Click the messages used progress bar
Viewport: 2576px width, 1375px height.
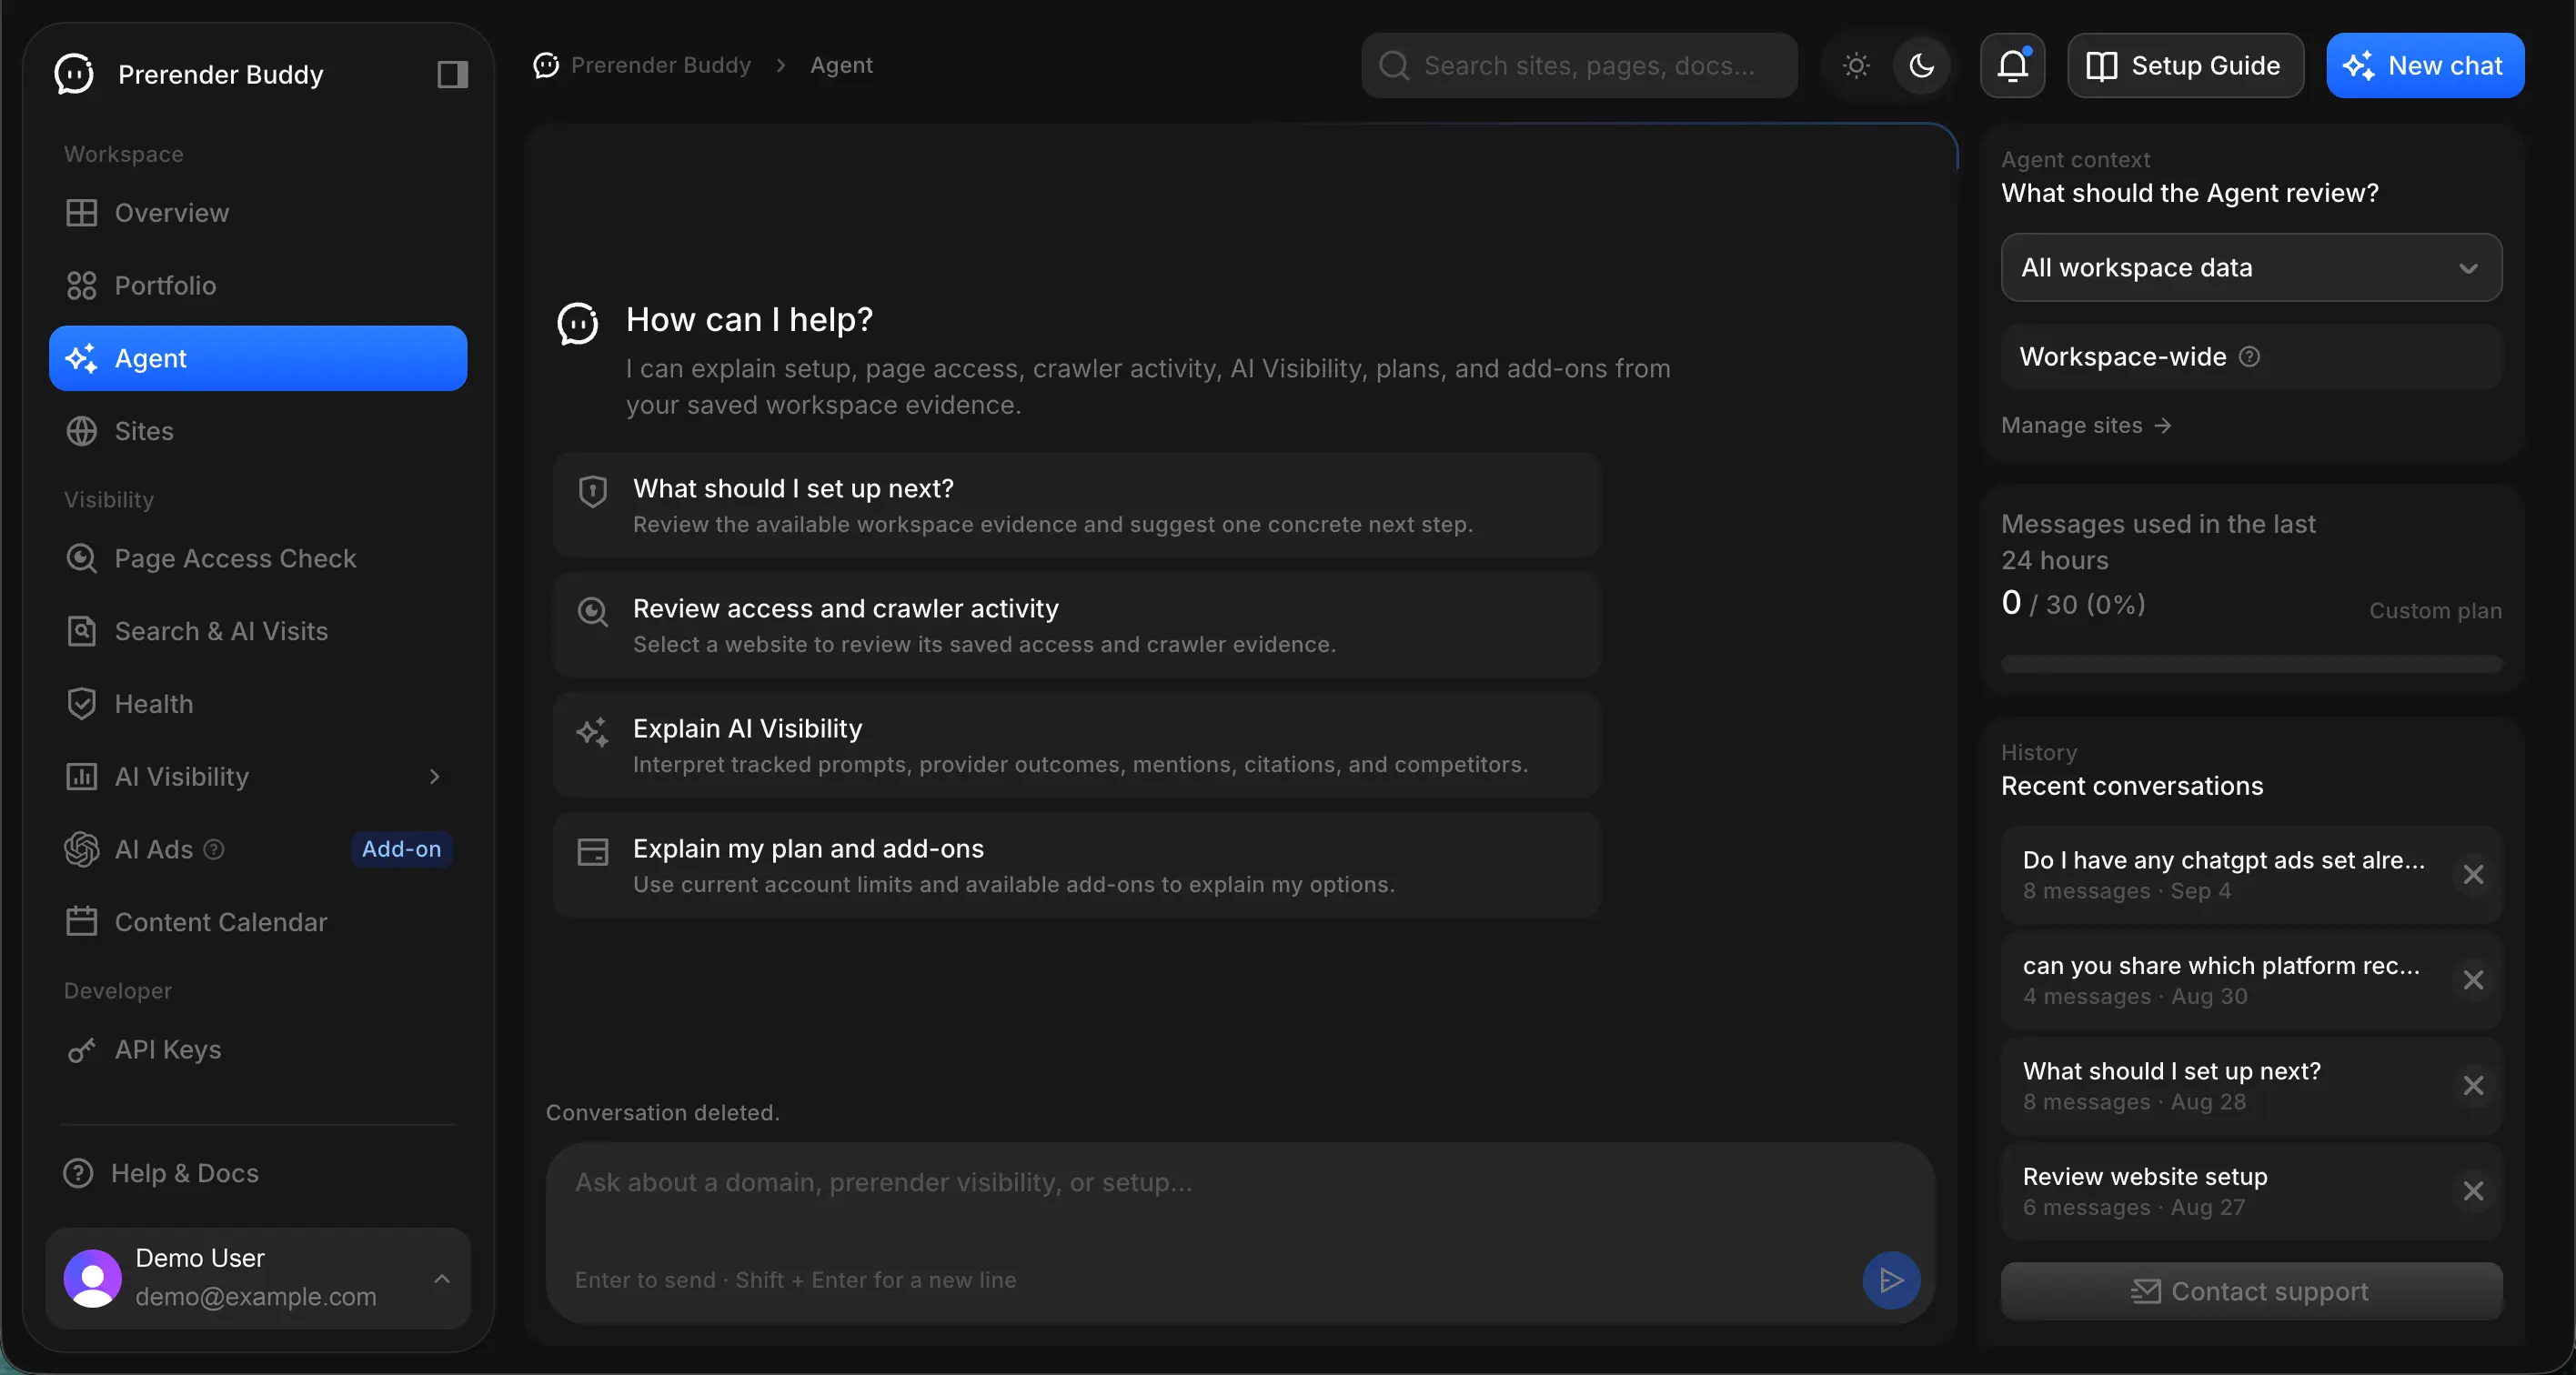pos(2251,664)
